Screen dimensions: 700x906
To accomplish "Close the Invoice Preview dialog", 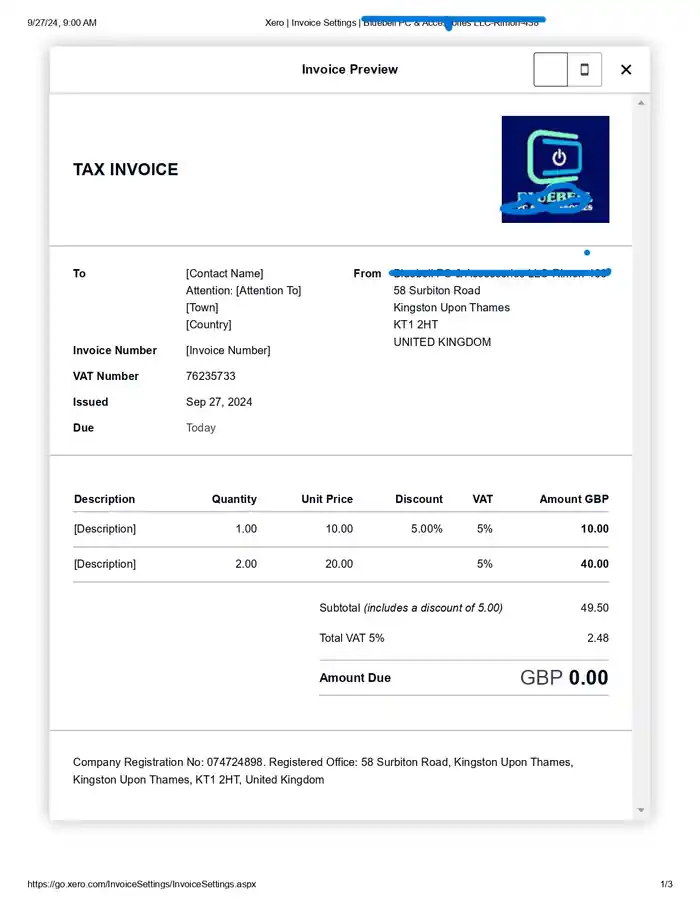I will pyautogui.click(x=626, y=69).
